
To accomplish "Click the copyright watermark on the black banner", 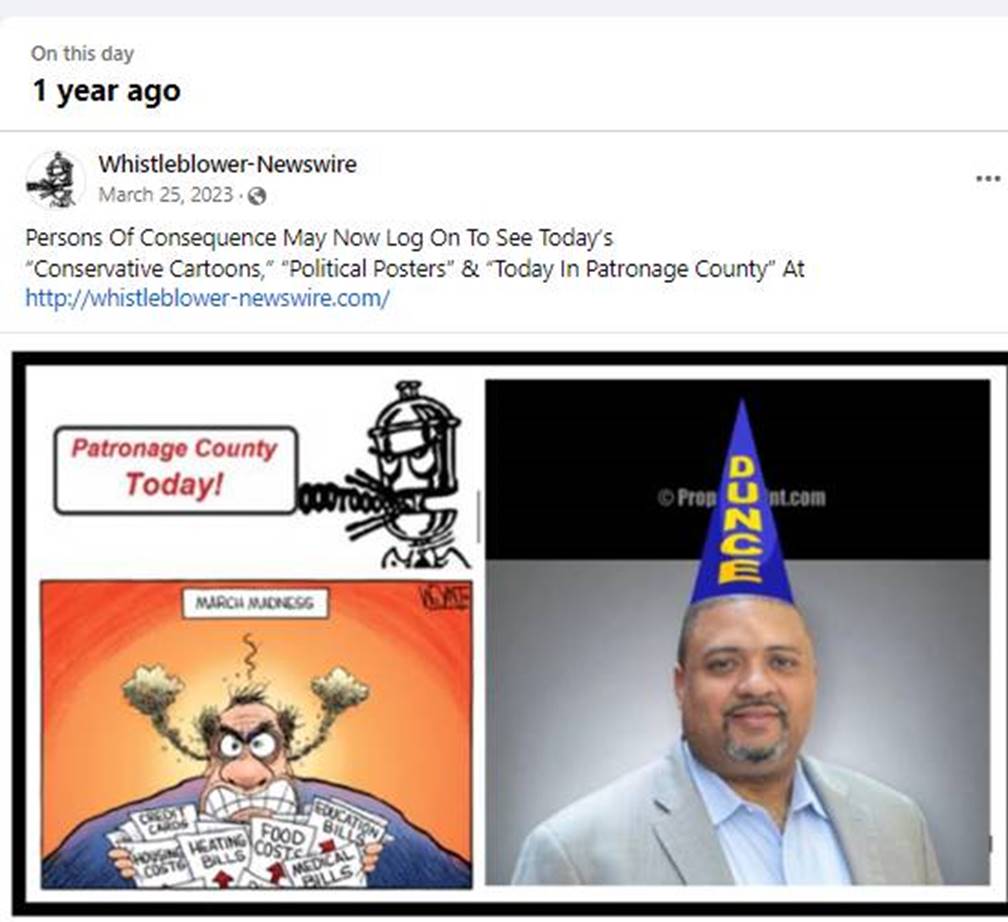I will [x=741, y=498].
